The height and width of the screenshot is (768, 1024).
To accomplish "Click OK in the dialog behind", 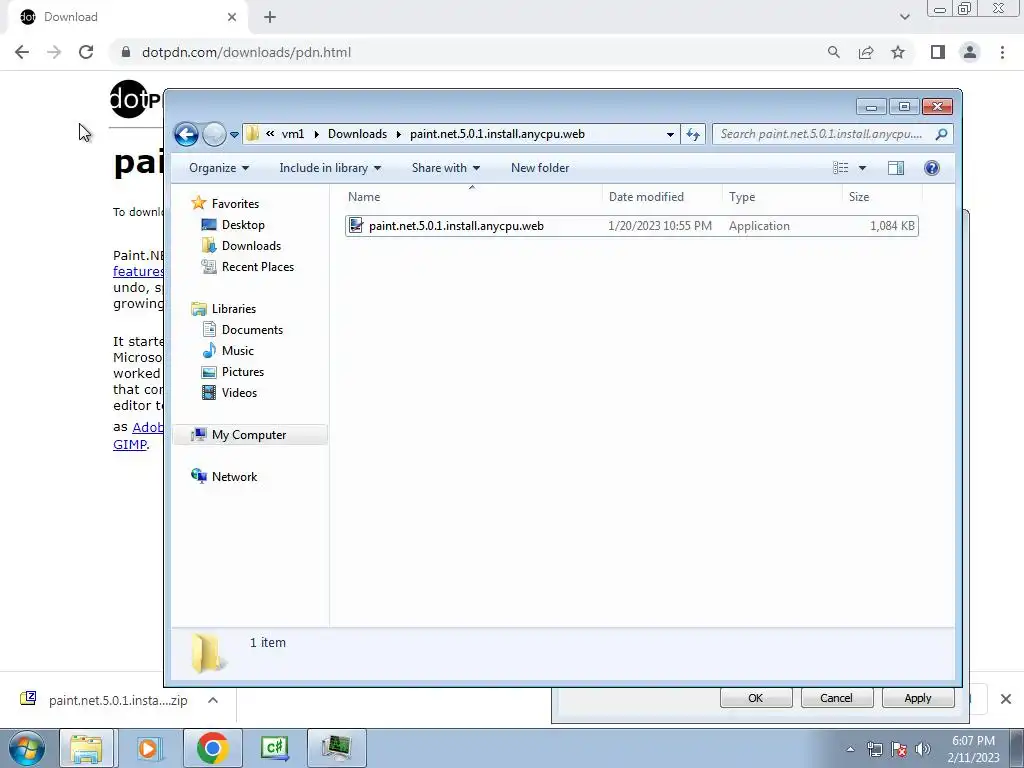I will pyautogui.click(x=756, y=697).
